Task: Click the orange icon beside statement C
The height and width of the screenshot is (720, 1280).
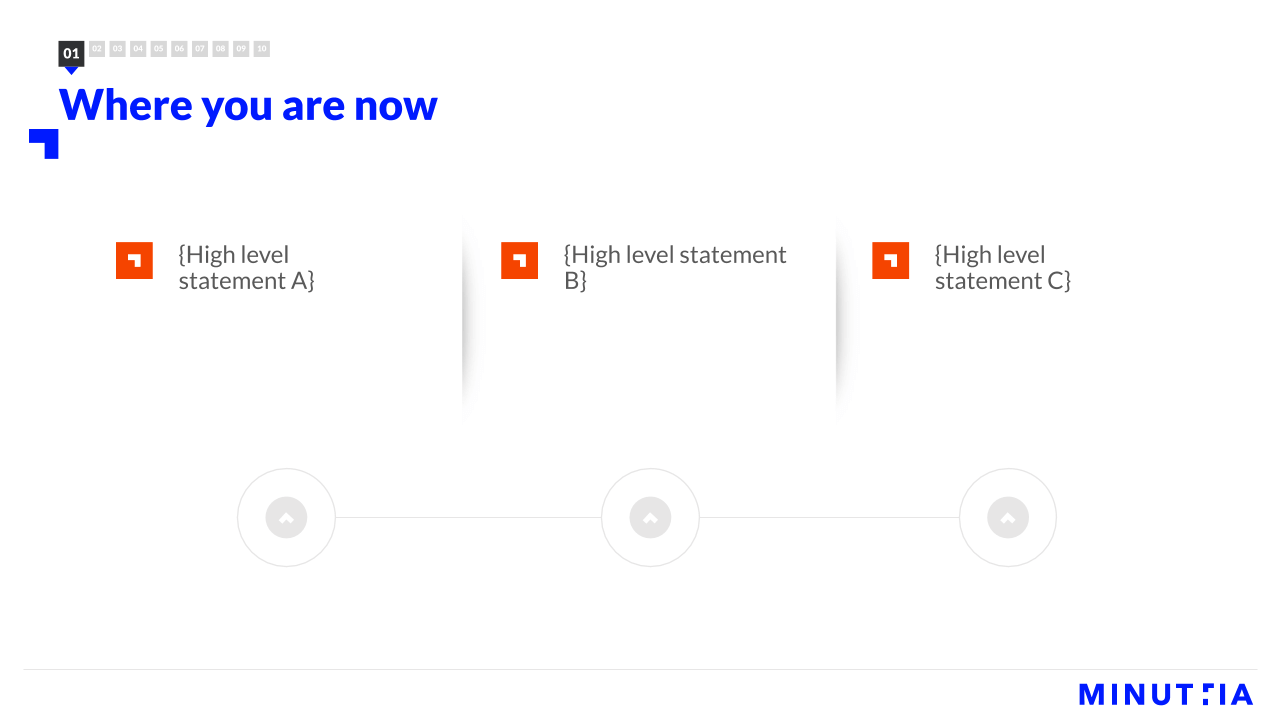Action: 890,260
